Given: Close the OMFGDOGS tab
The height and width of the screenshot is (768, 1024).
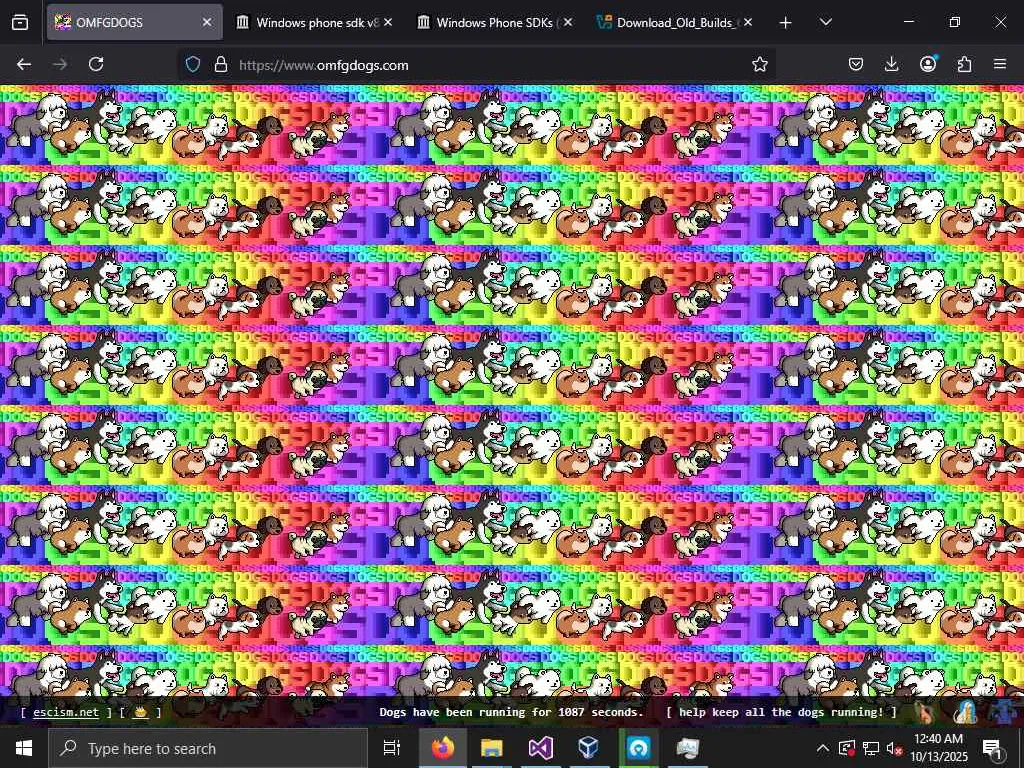Looking at the screenshot, I should (x=207, y=22).
